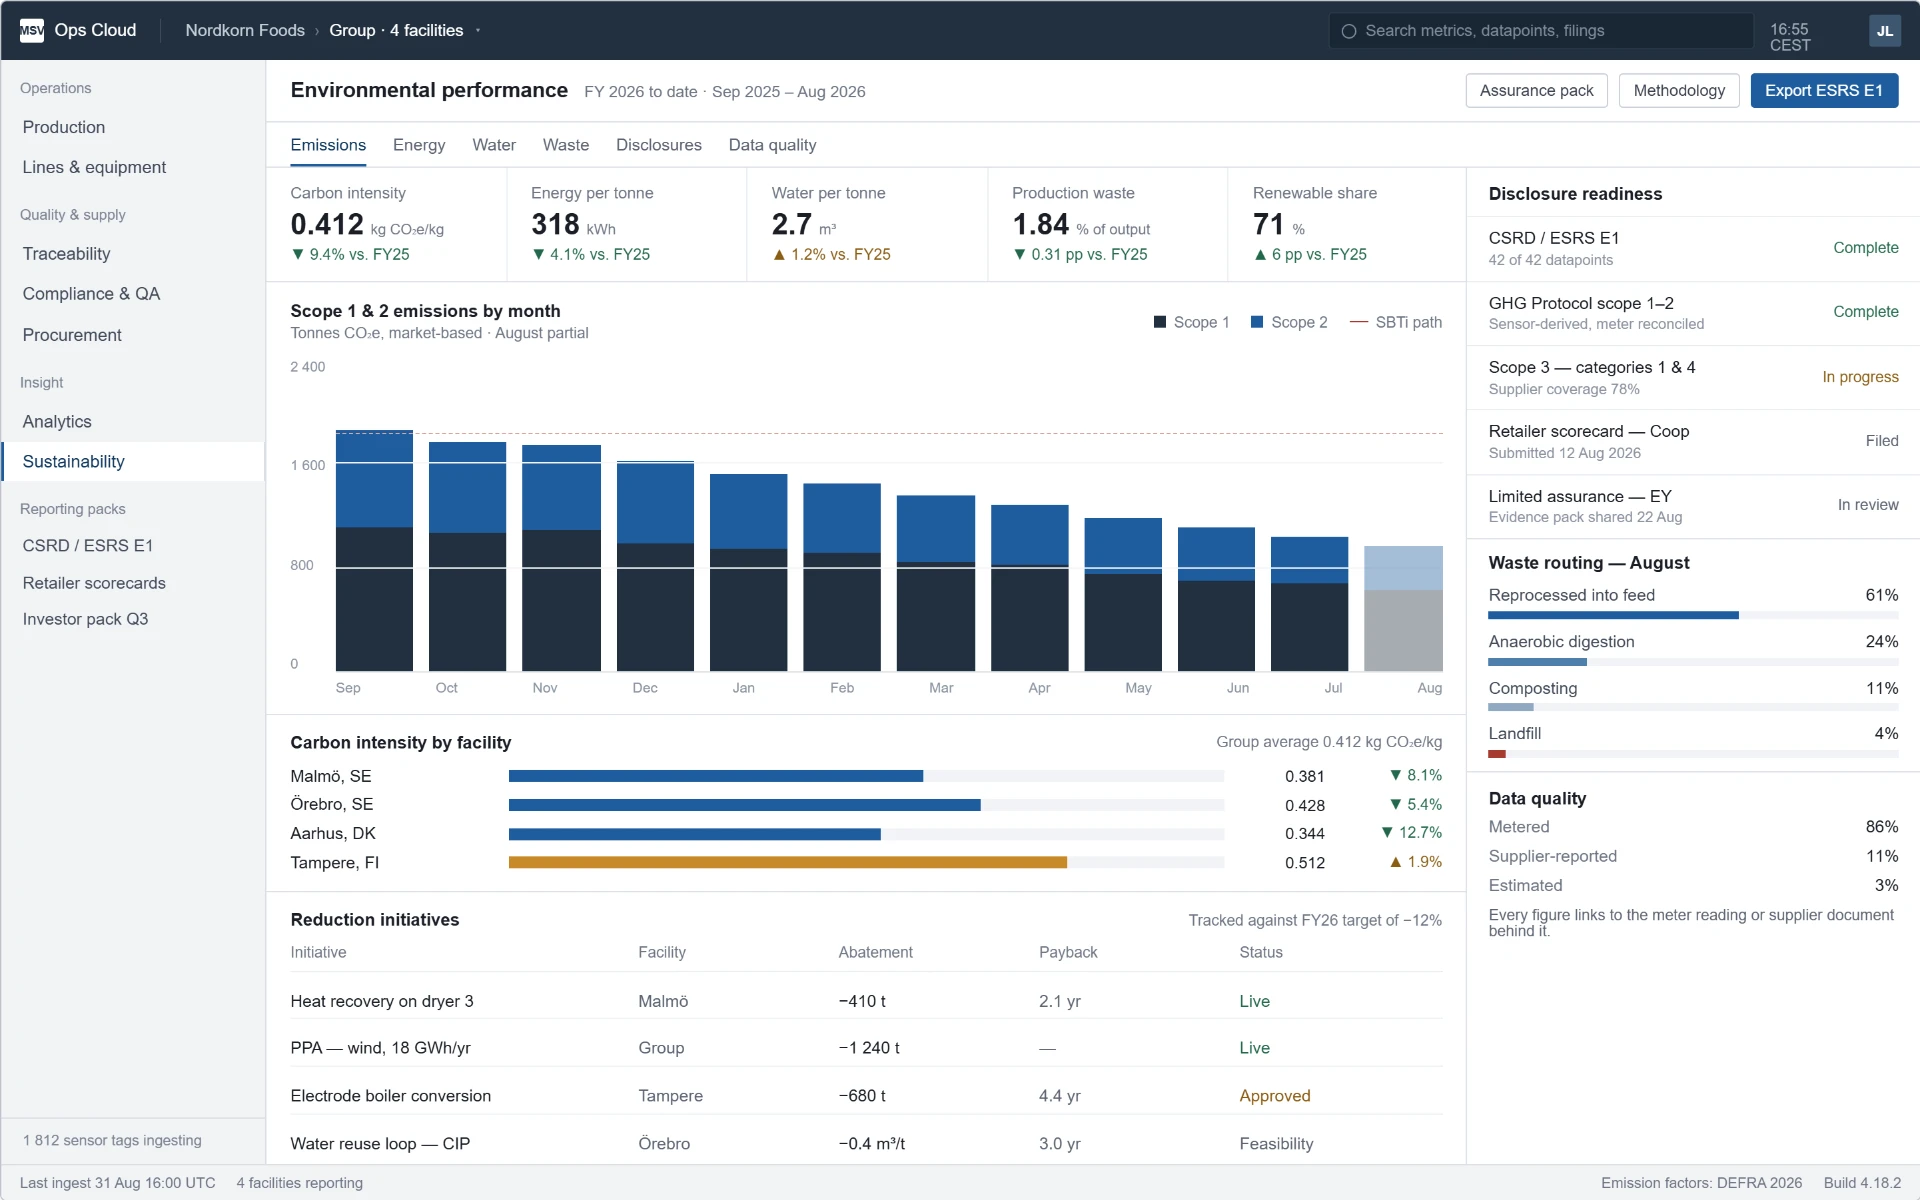Switch to the Waste tab
The width and height of the screenshot is (1920, 1200).
point(566,145)
